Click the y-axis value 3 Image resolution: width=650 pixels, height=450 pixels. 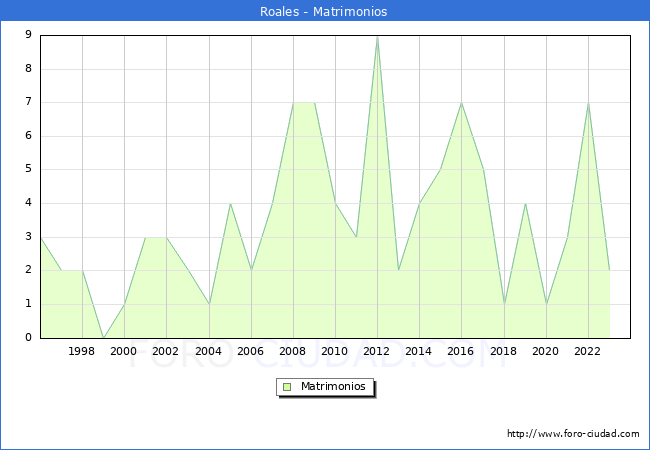tap(28, 237)
